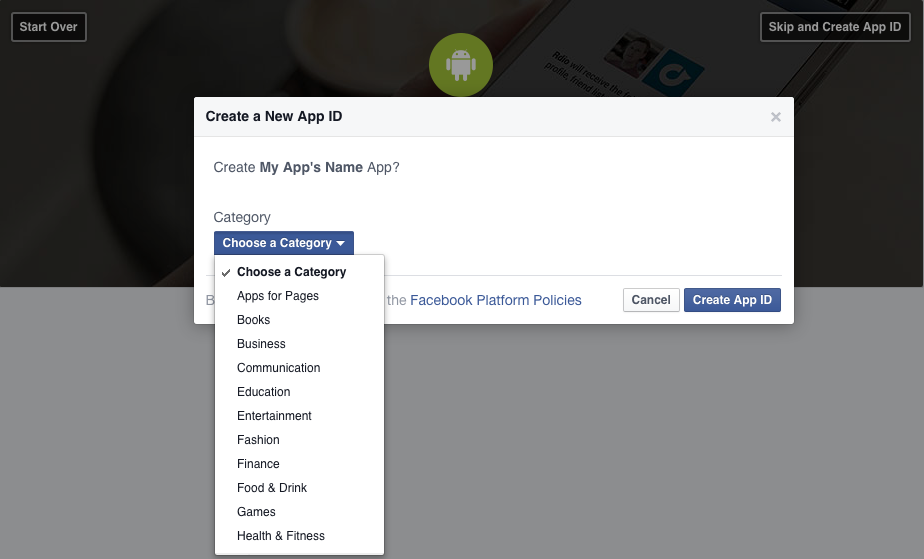
Task: Select Food & Drink category
Action: [x=272, y=488]
